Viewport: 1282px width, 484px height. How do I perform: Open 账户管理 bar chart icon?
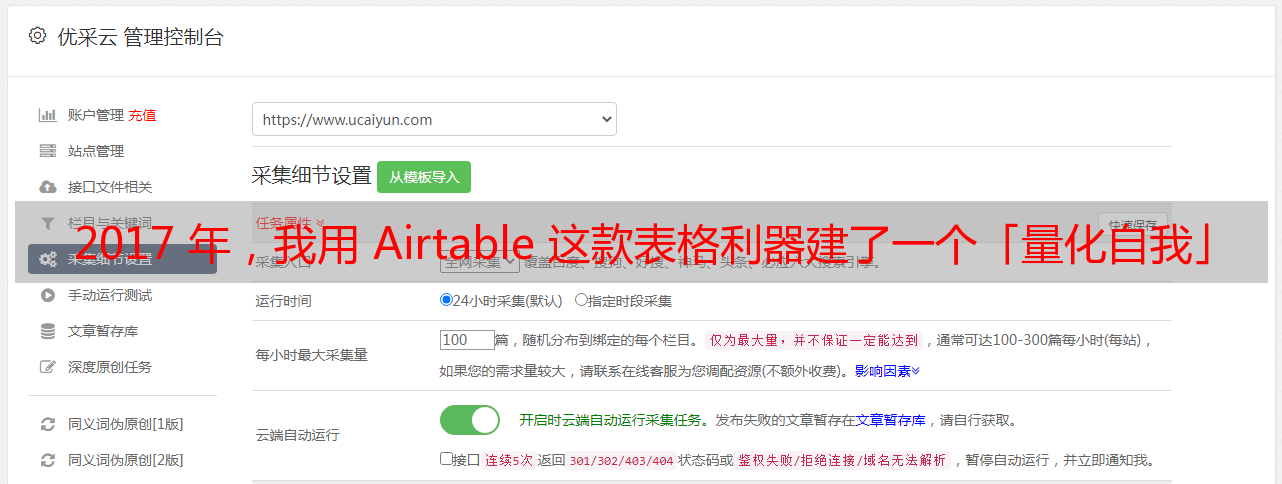click(x=47, y=115)
